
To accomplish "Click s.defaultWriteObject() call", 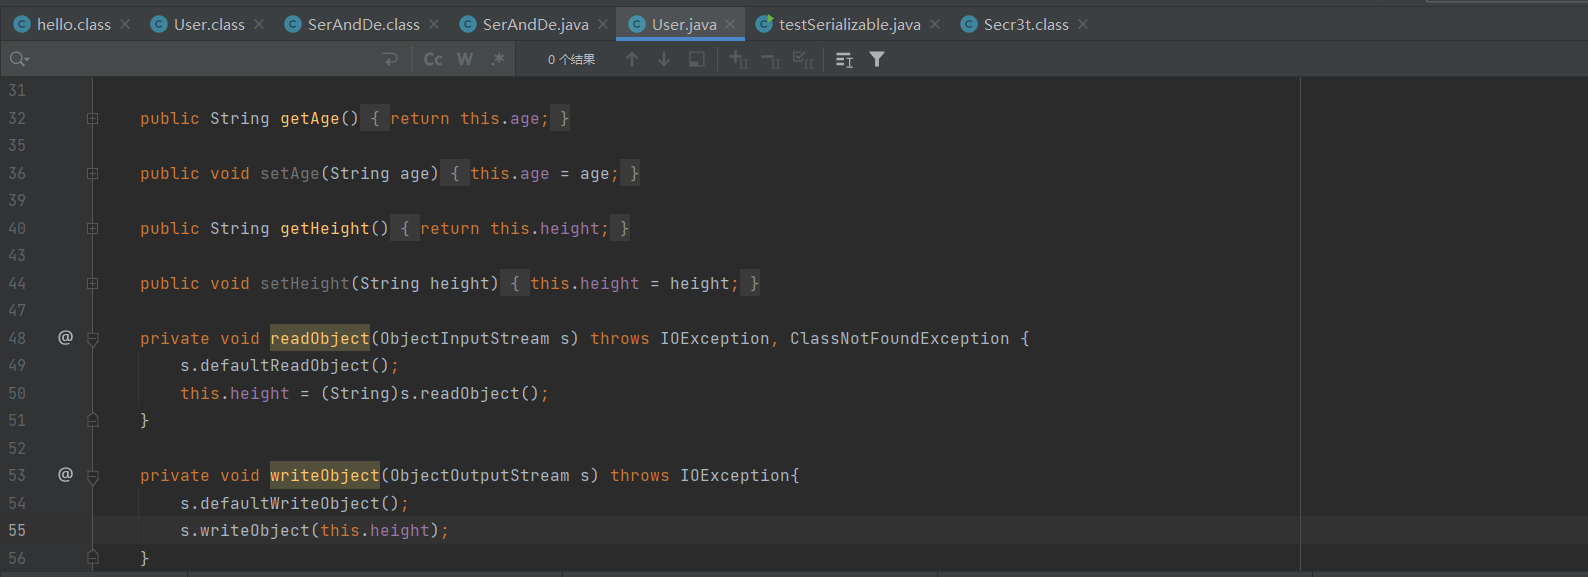I will pos(294,503).
